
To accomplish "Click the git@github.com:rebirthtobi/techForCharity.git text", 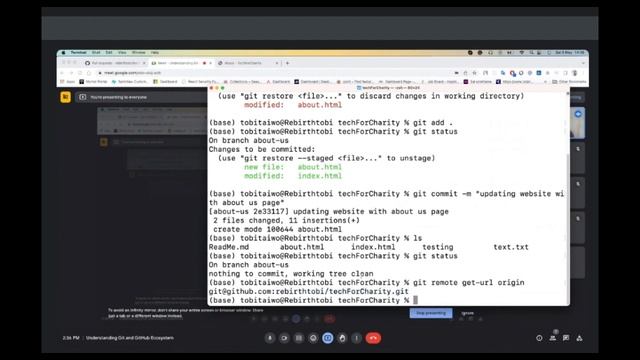I will click(309, 291).
